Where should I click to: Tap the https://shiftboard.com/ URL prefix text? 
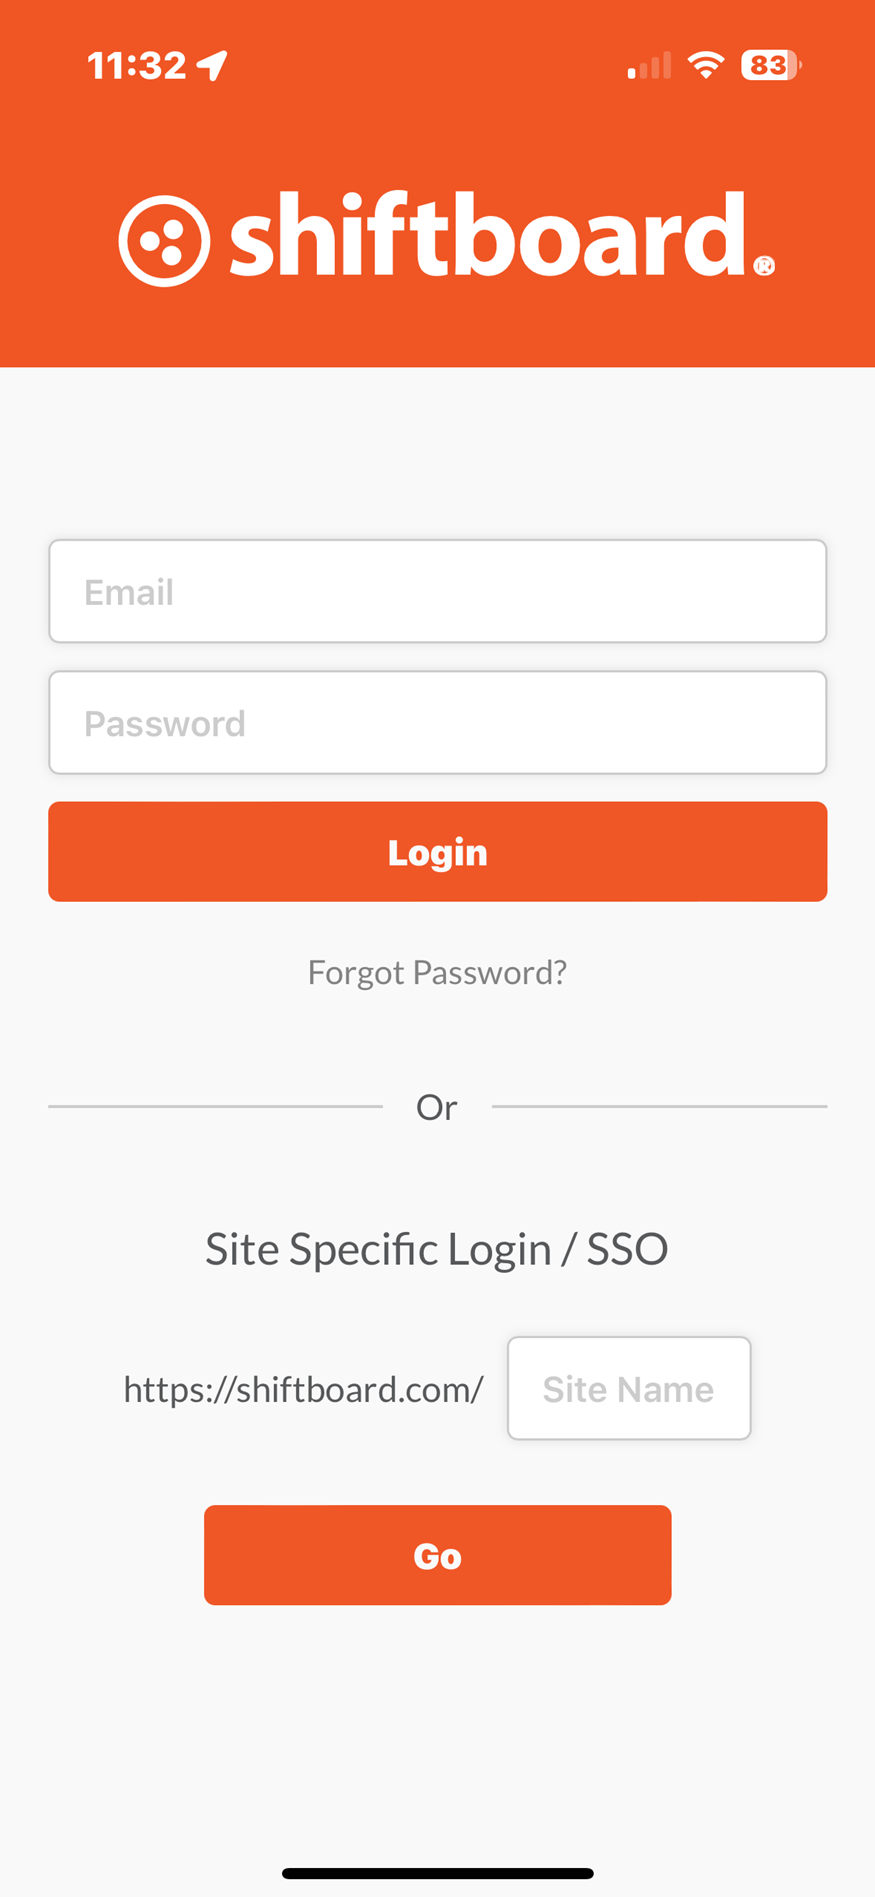coord(303,1389)
